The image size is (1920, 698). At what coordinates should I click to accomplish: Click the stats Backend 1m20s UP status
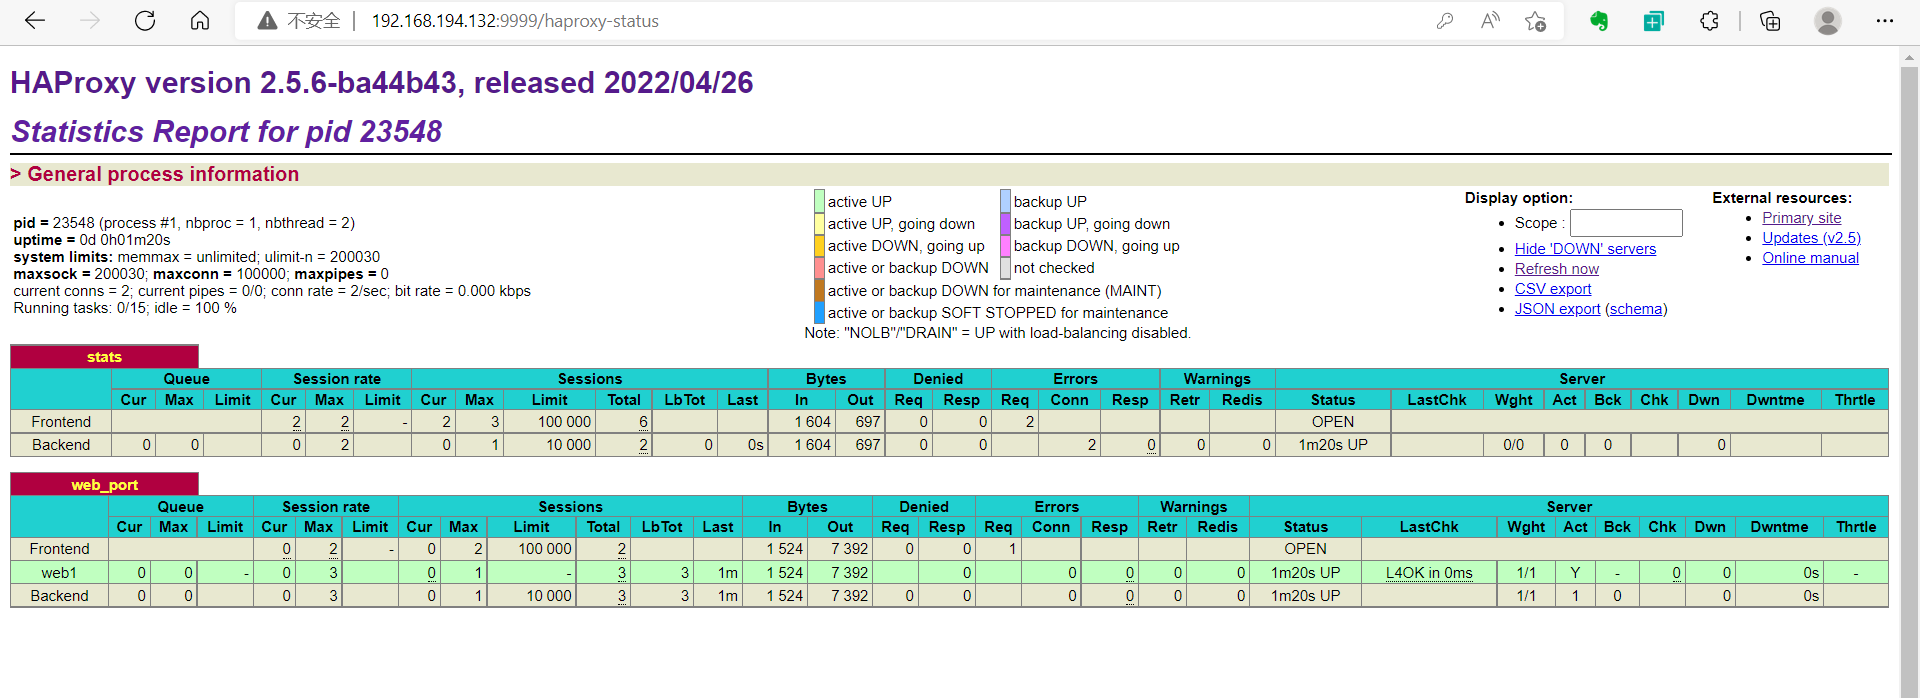tap(1333, 445)
